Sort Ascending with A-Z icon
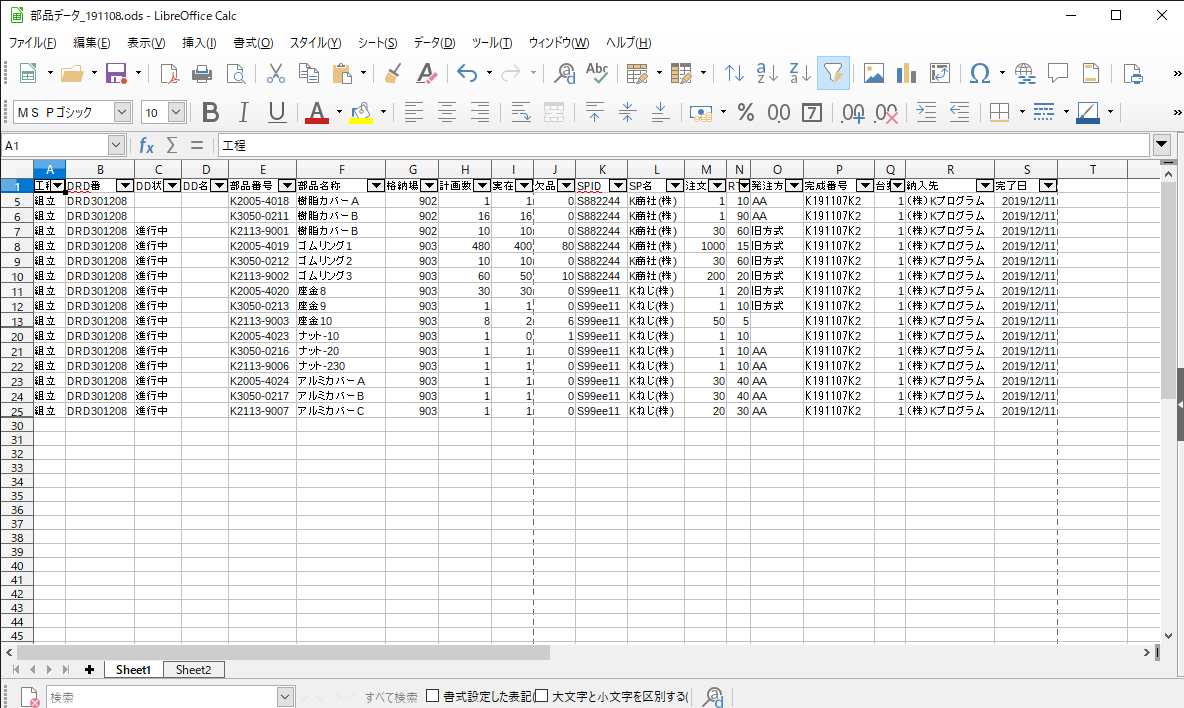This screenshot has width=1184, height=708. (x=767, y=73)
